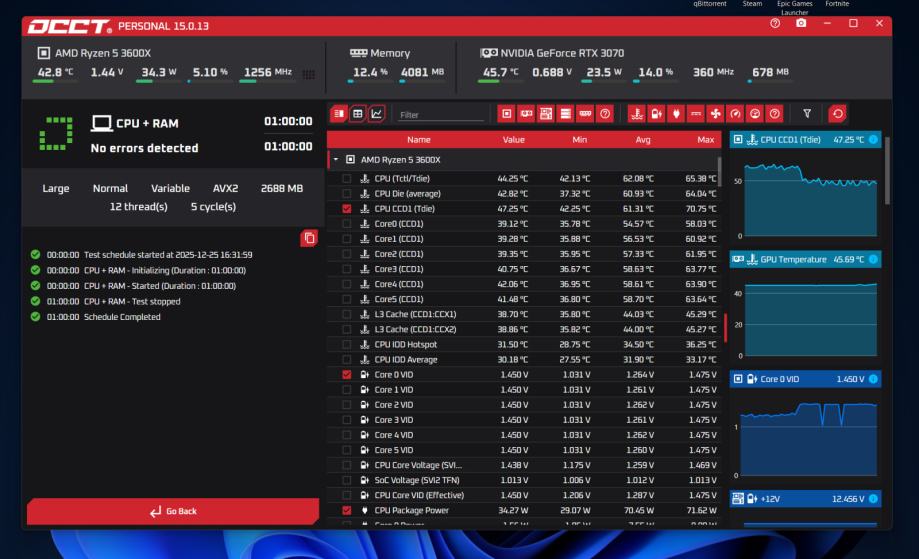Switch to combined table and graph view
919x559 pixels.
339,114
